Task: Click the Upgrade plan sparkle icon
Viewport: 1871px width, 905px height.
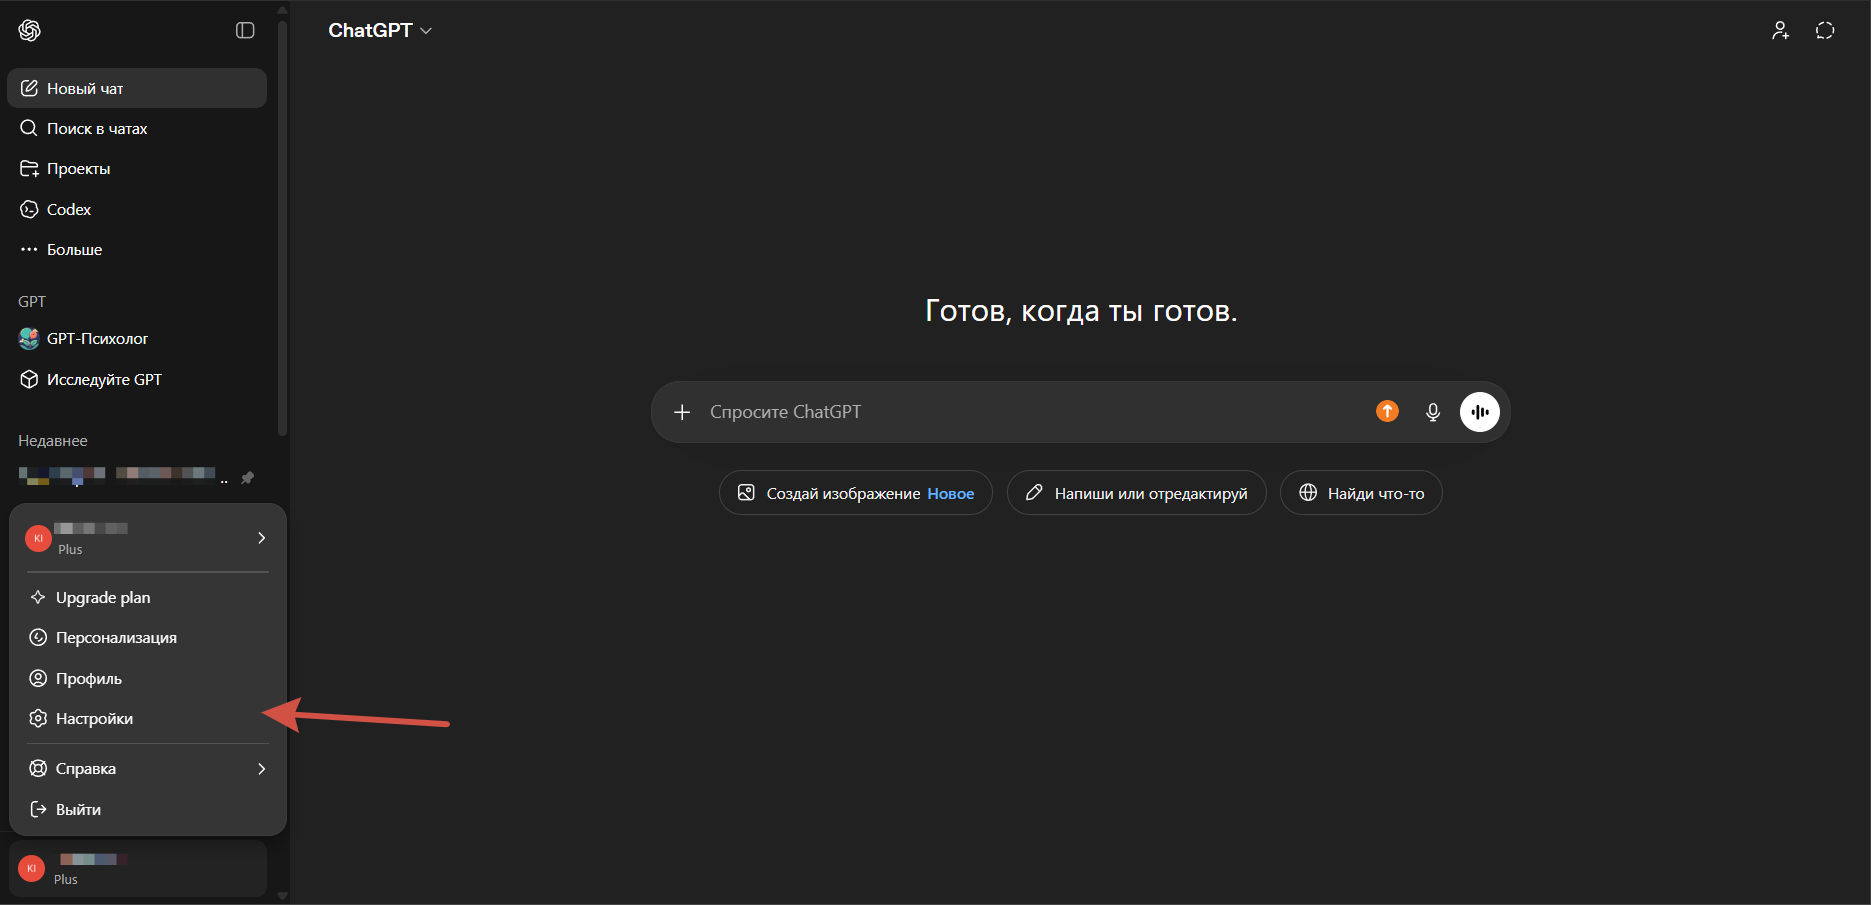Action: (x=38, y=597)
